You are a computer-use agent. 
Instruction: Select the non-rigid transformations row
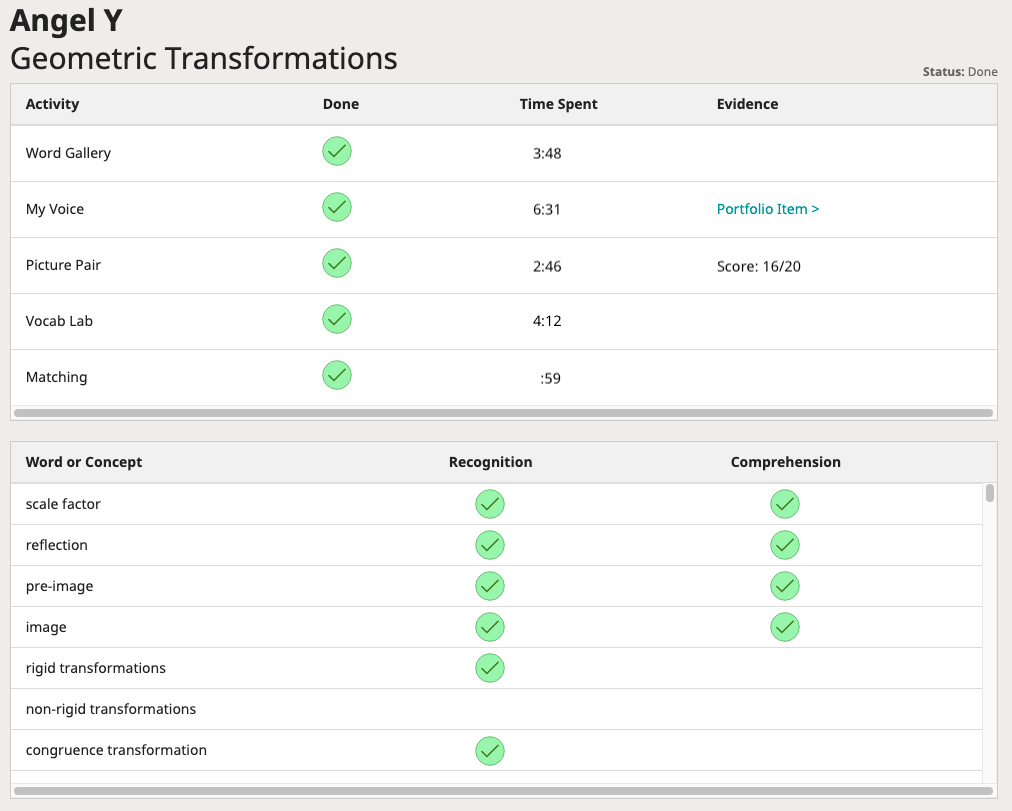coord(111,709)
